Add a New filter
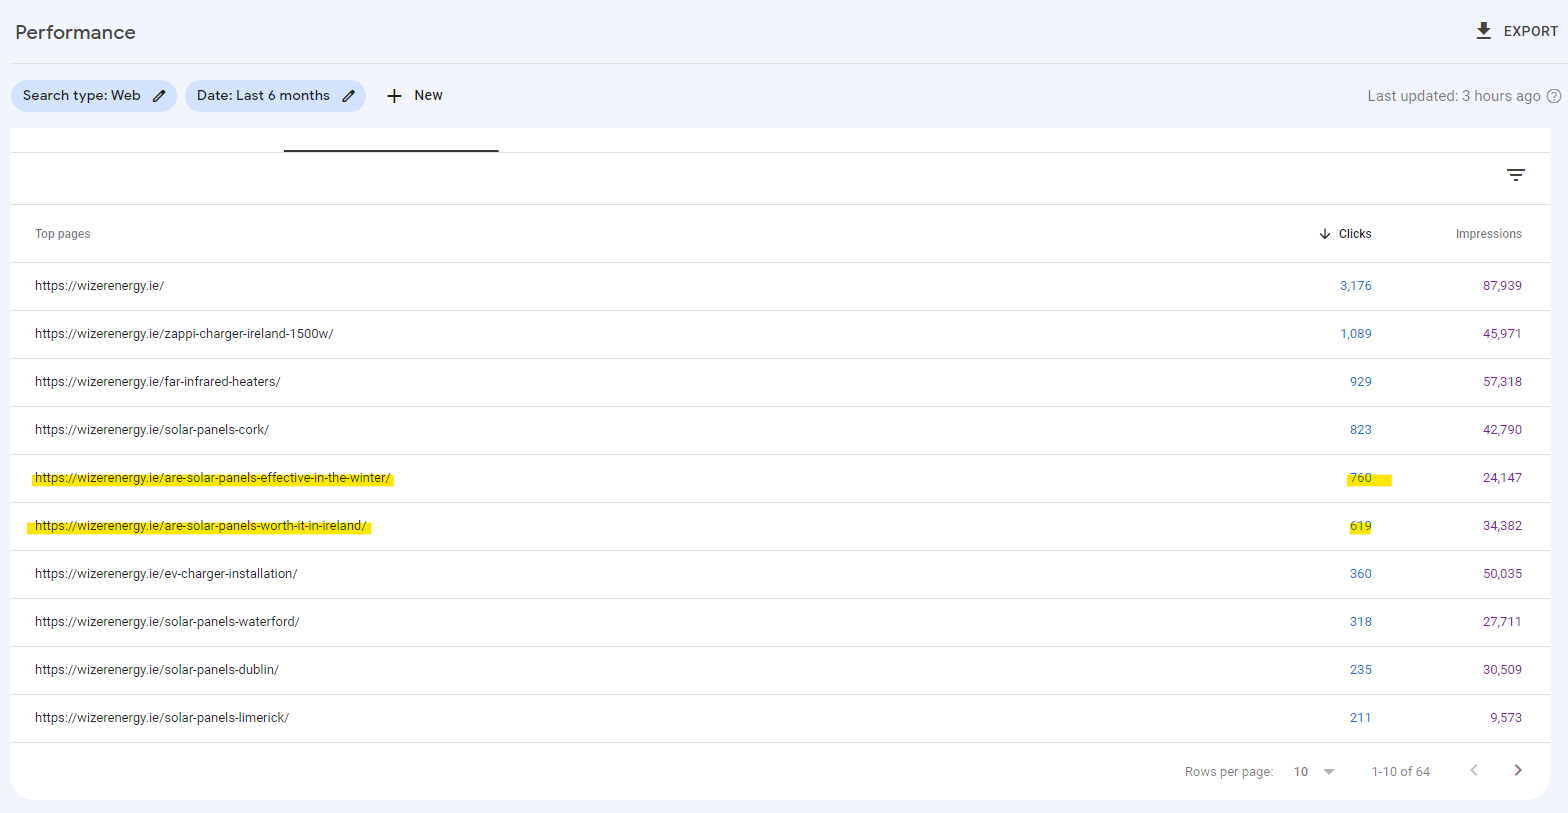 (x=428, y=95)
